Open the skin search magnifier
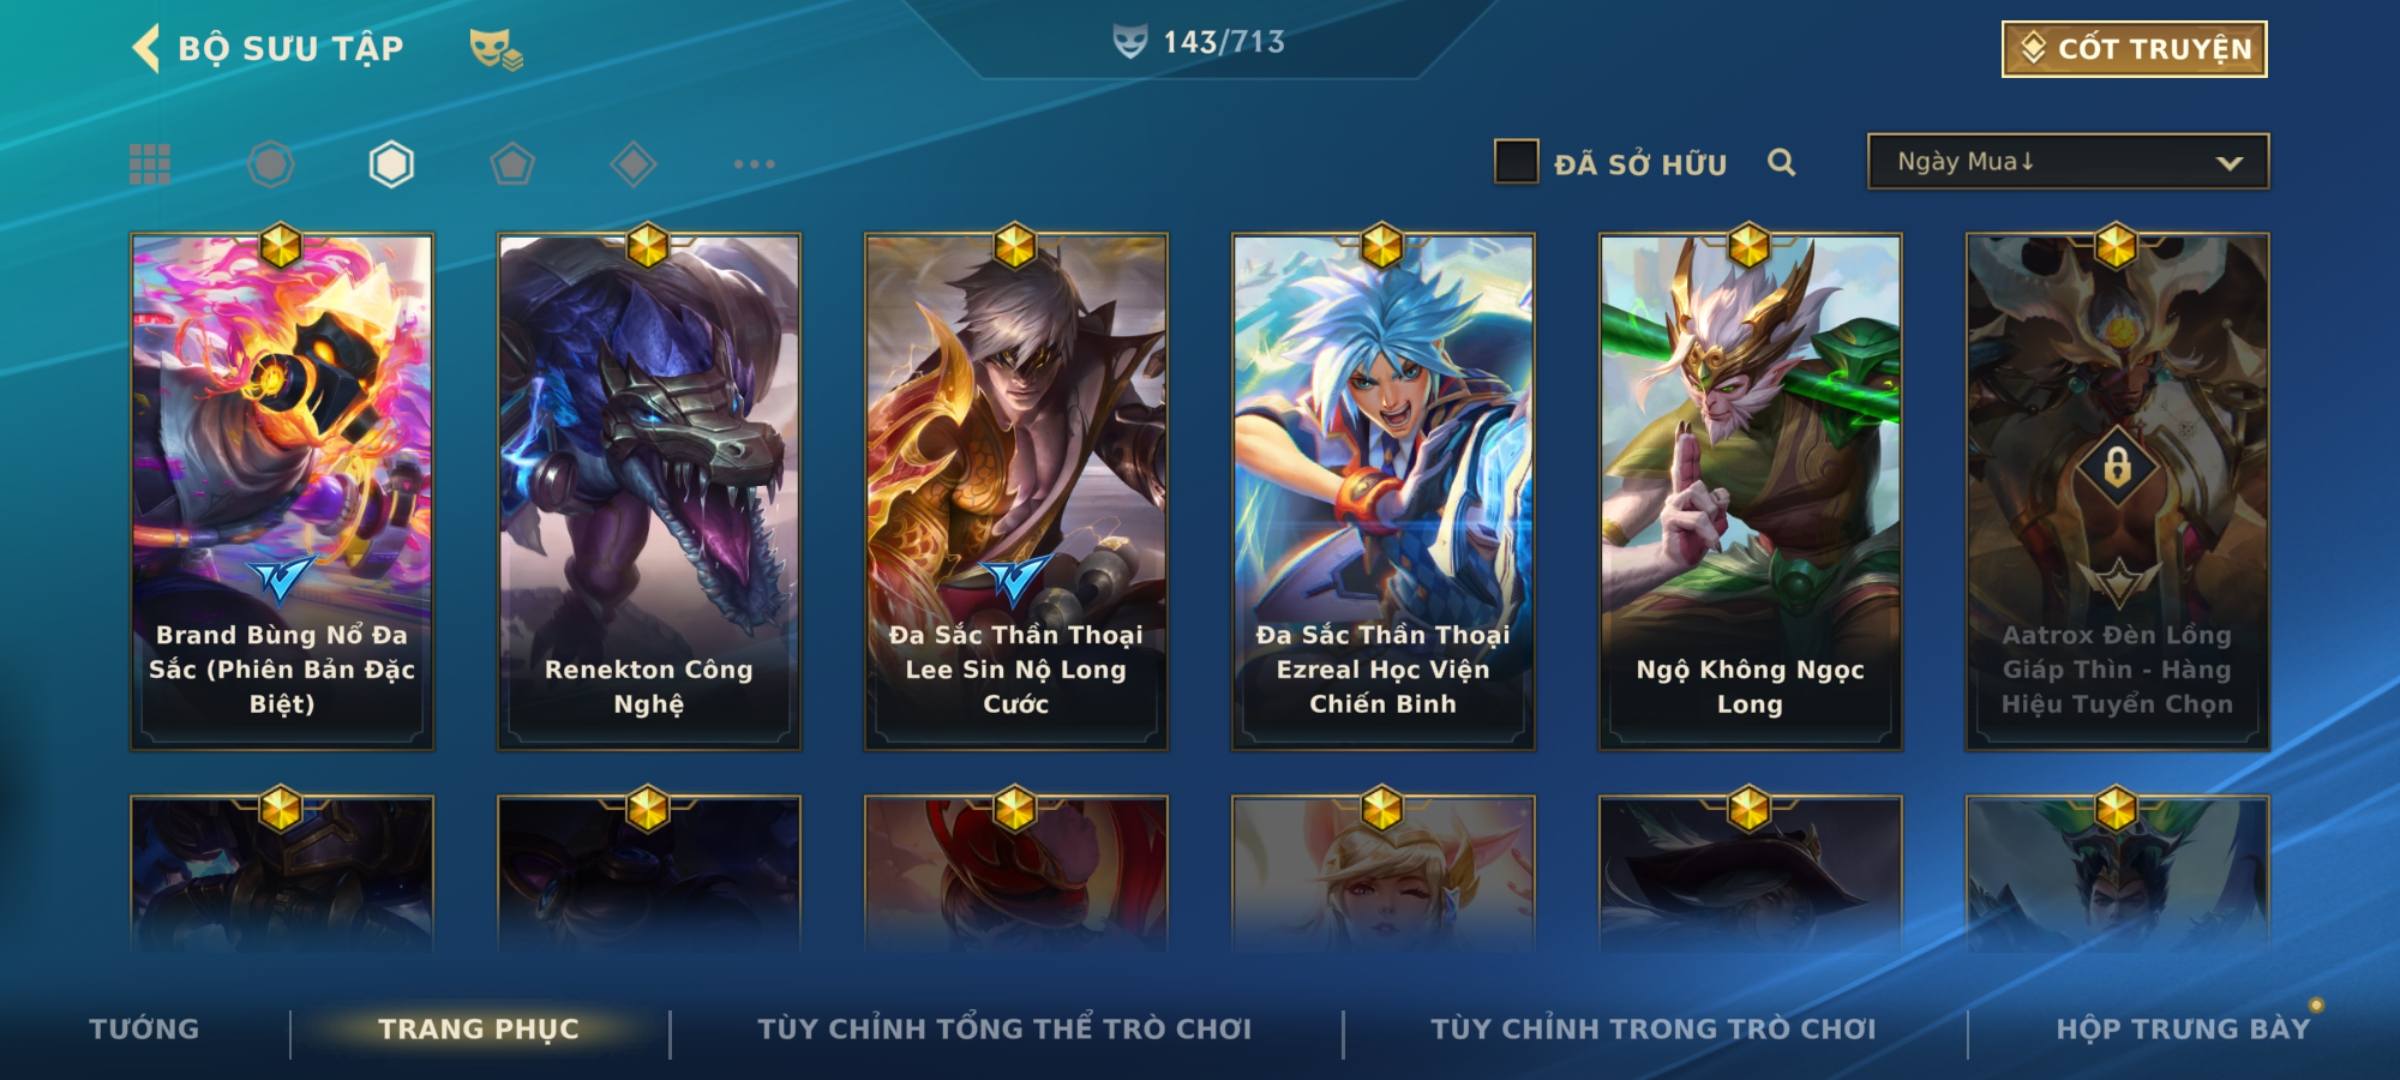 click(1781, 162)
